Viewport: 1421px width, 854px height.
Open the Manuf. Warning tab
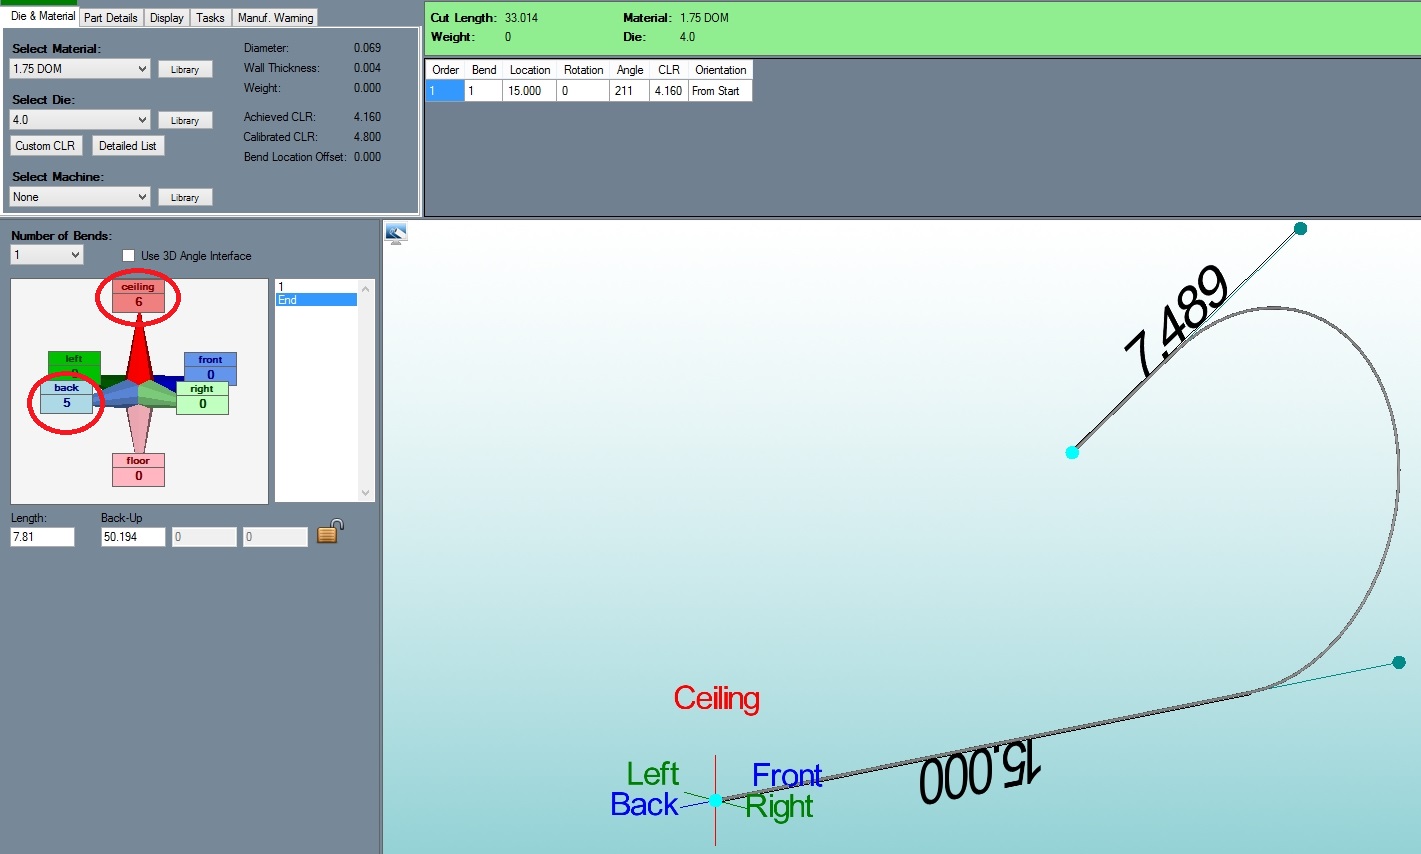(x=275, y=18)
